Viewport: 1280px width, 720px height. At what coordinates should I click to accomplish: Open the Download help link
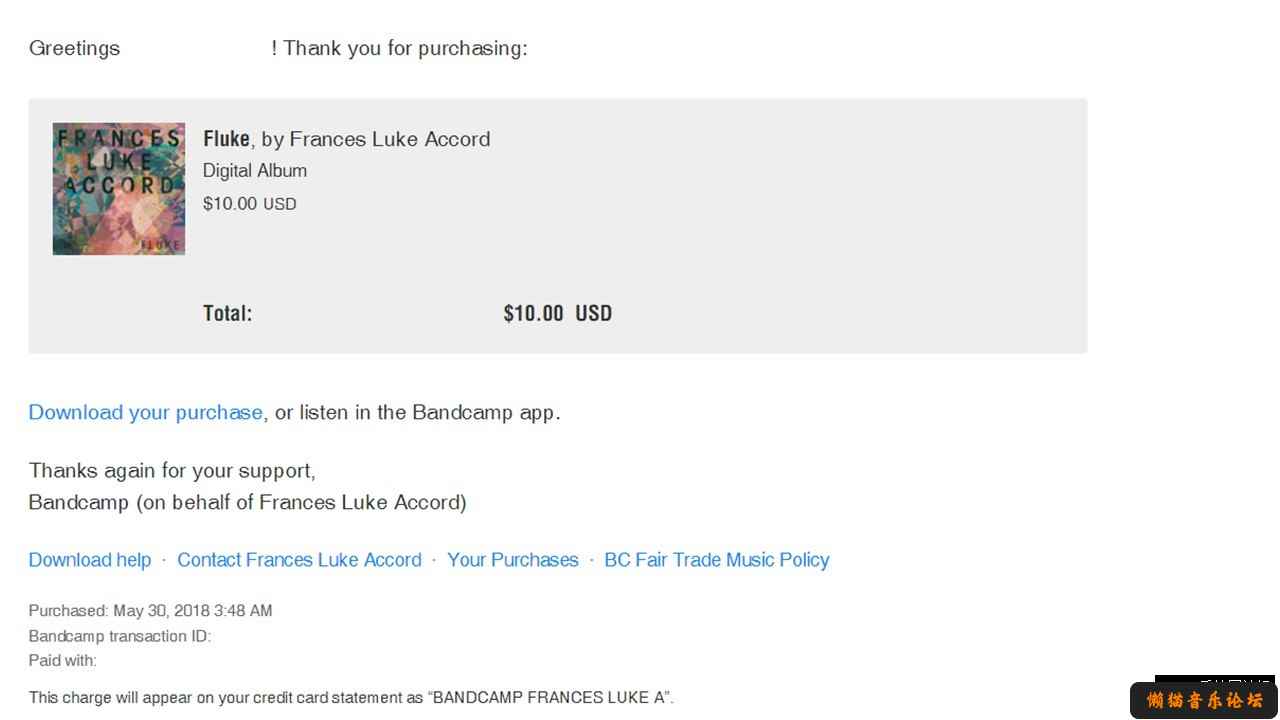click(90, 560)
